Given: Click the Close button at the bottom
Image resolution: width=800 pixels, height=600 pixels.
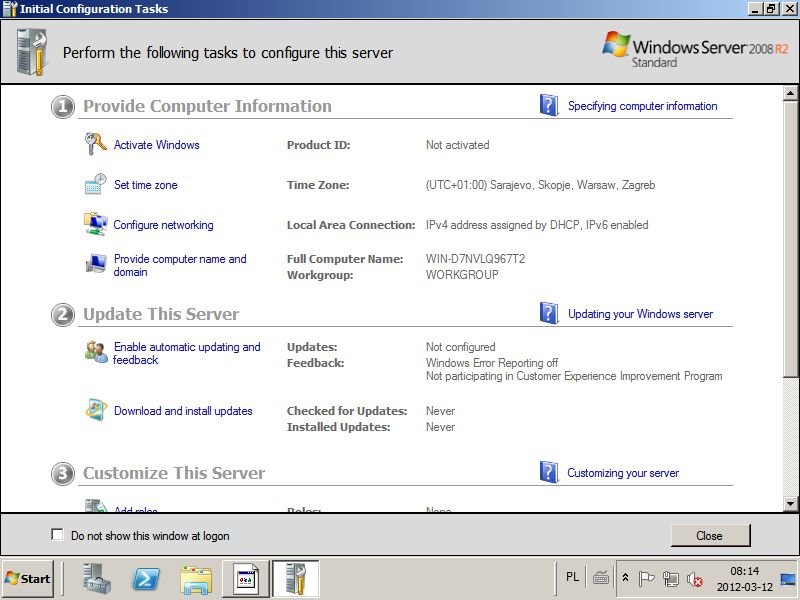Looking at the screenshot, I should point(710,535).
